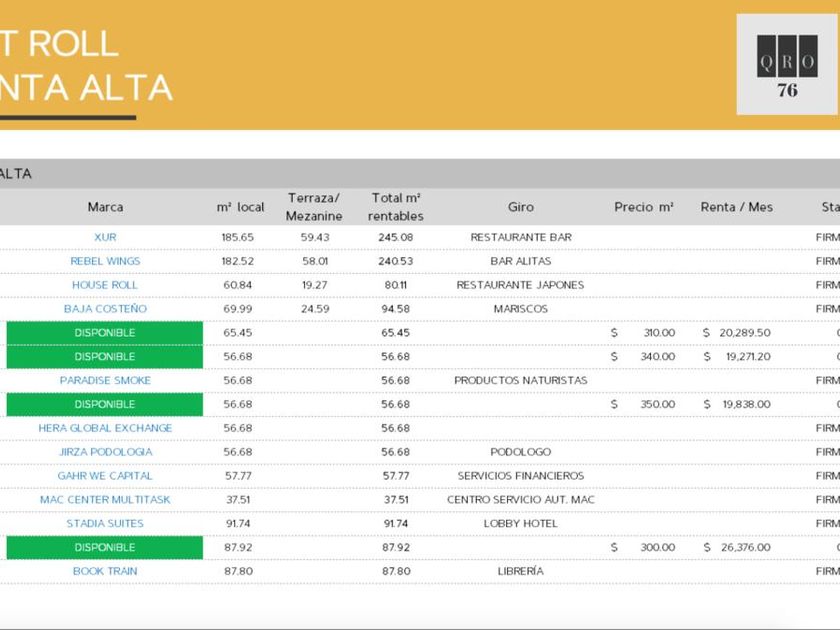Click the STADIA SUITES brand link
This screenshot has height=630, width=840.
pos(105,524)
